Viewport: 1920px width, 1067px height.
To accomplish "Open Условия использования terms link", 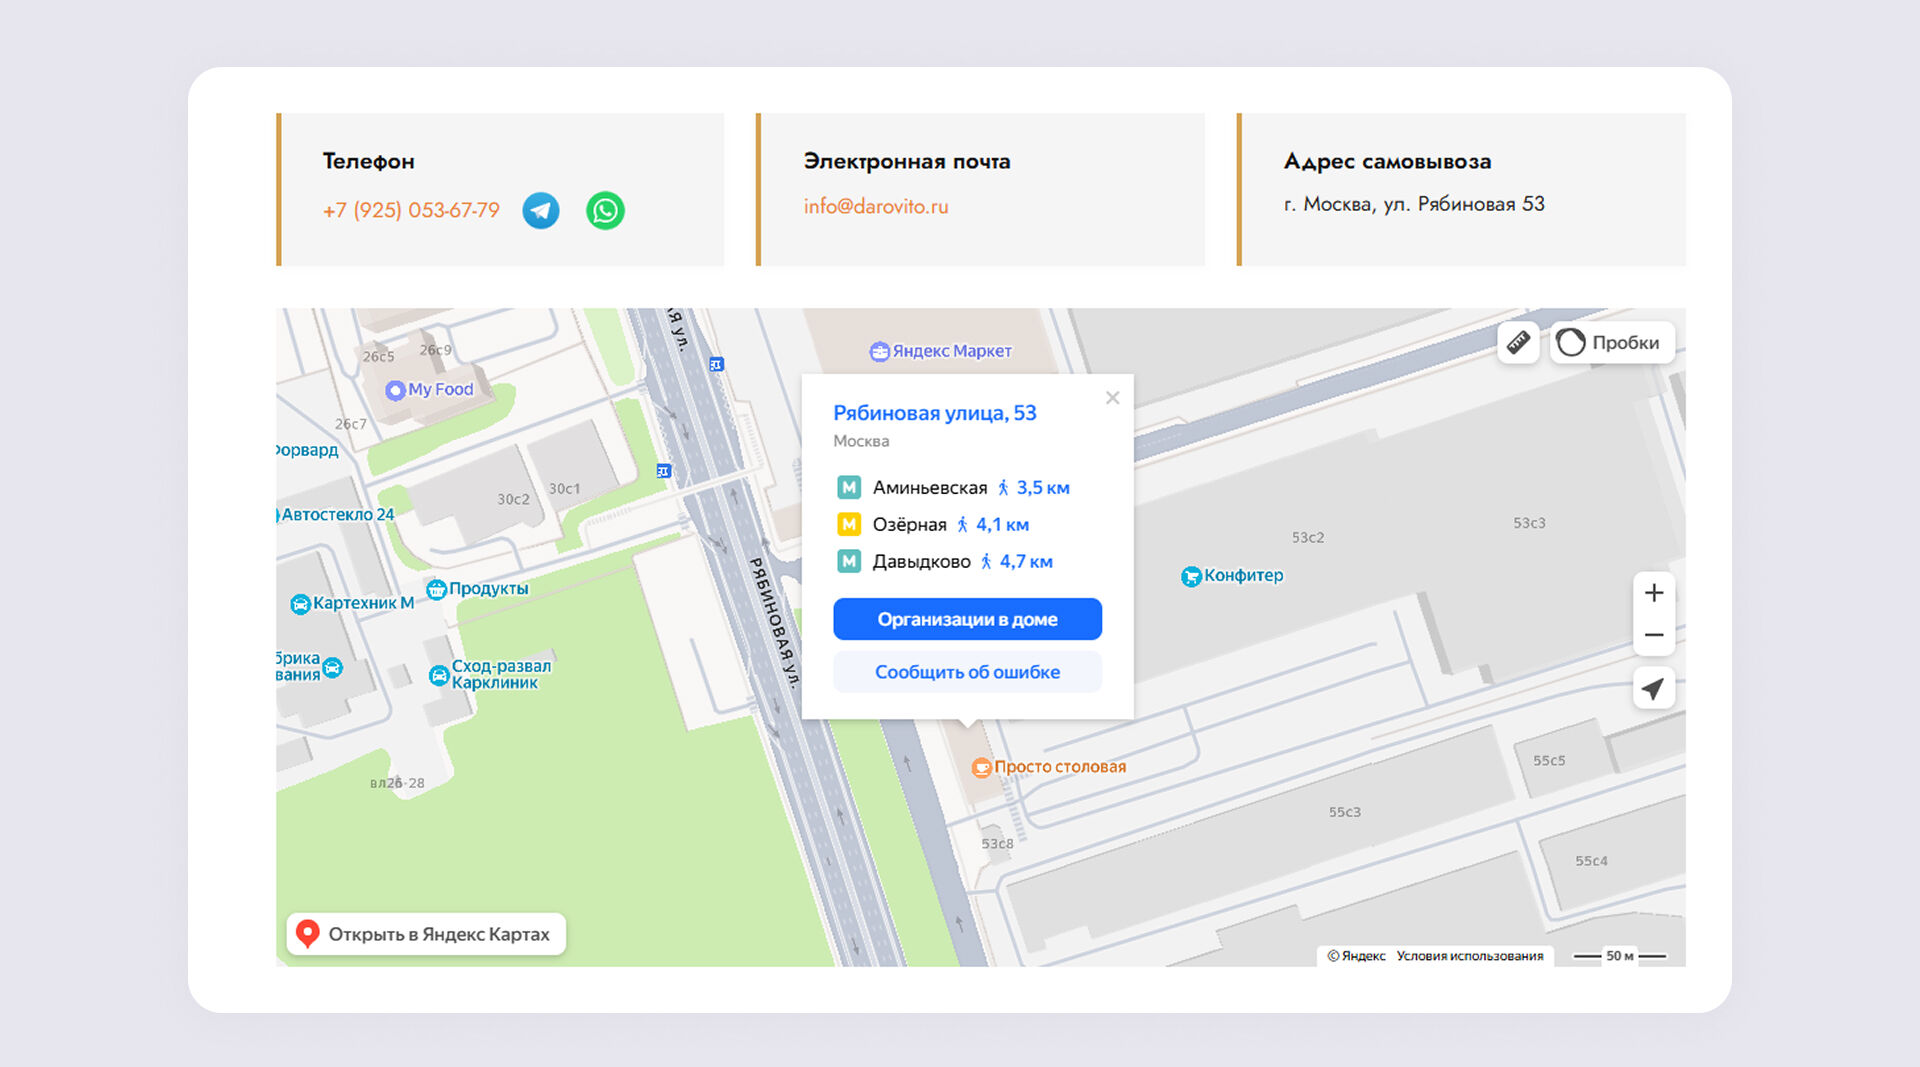I will pos(1469,956).
